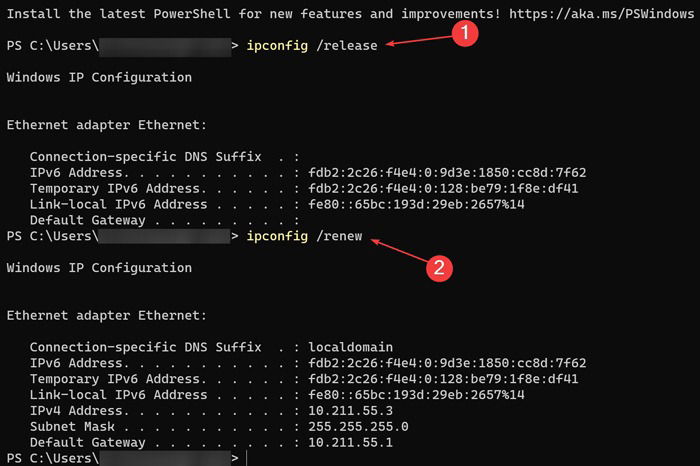
Task: Click the blurred username on the first prompt
Action: [x=165, y=46]
